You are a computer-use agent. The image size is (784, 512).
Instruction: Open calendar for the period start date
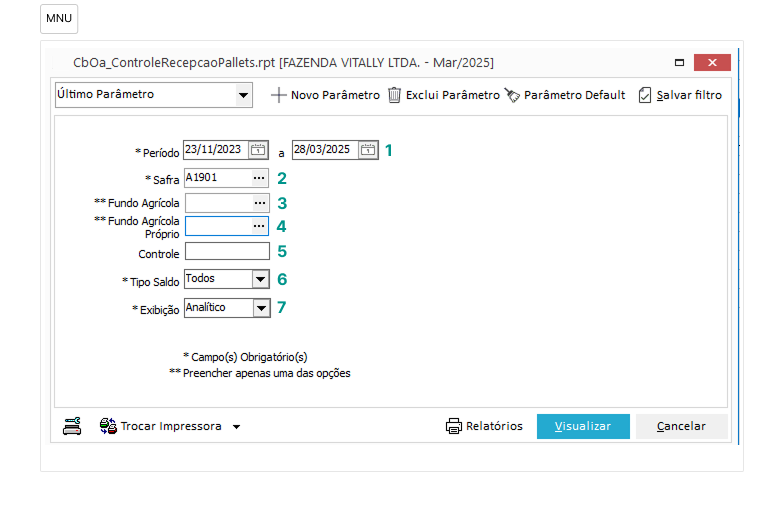pyautogui.click(x=258, y=150)
